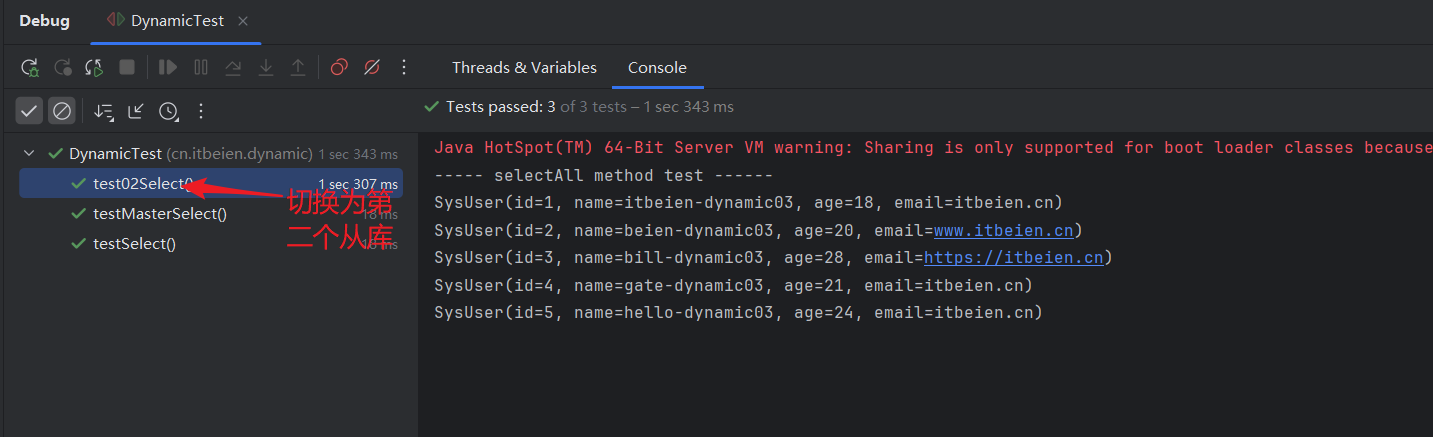Click the SysUser id=5 hello-dynamic03 line
This screenshot has width=1433, height=437.
(x=738, y=313)
